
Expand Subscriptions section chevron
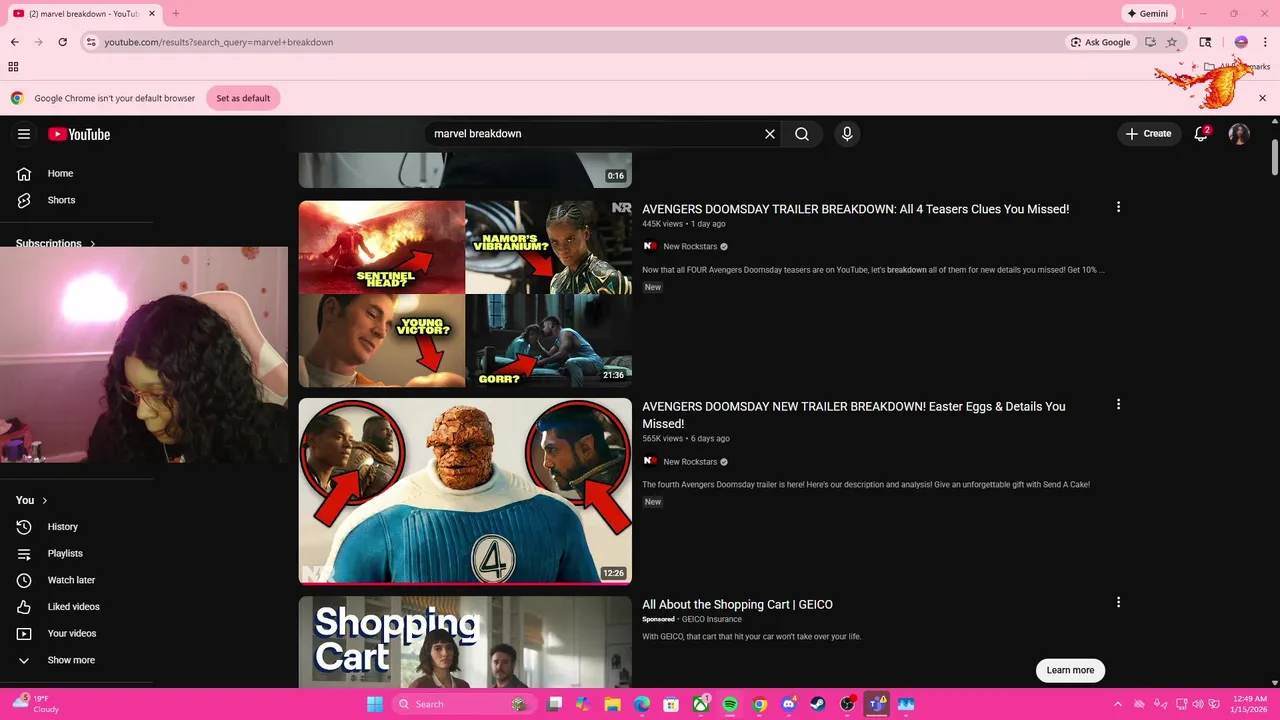tap(93, 243)
